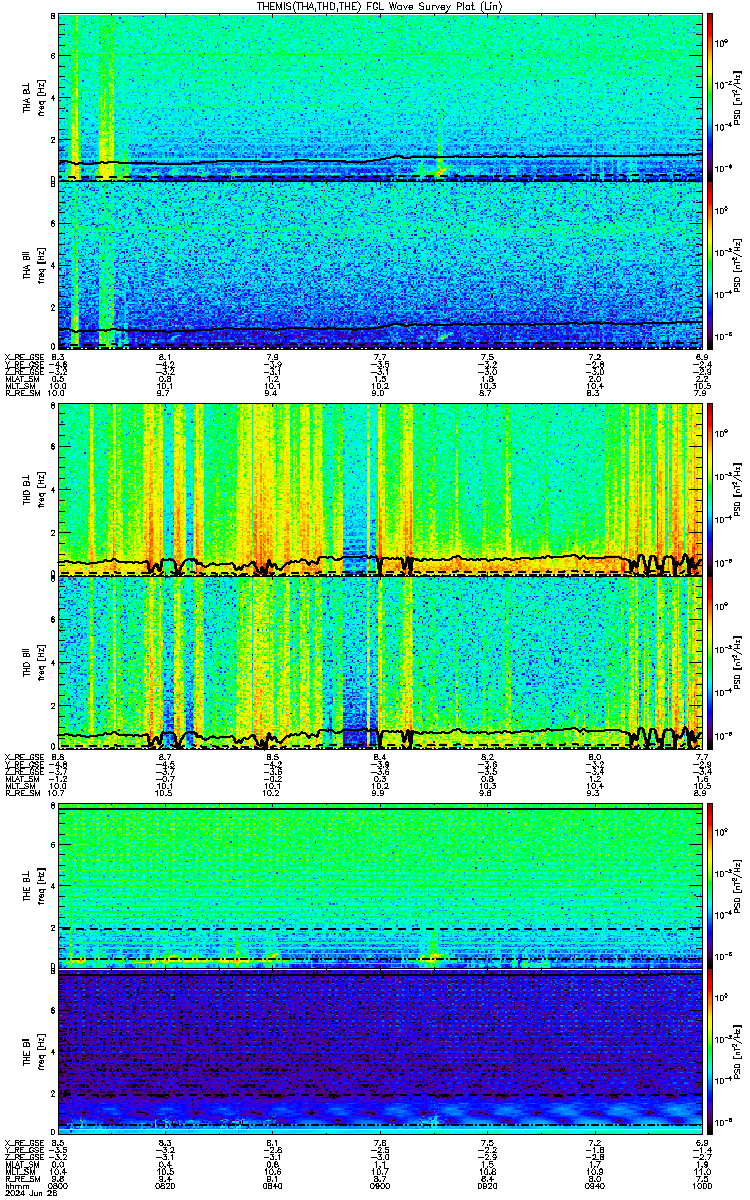This screenshot has height=1200, width=750.
Task: Click the 0820 time tick label
Action: pos(165,1187)
